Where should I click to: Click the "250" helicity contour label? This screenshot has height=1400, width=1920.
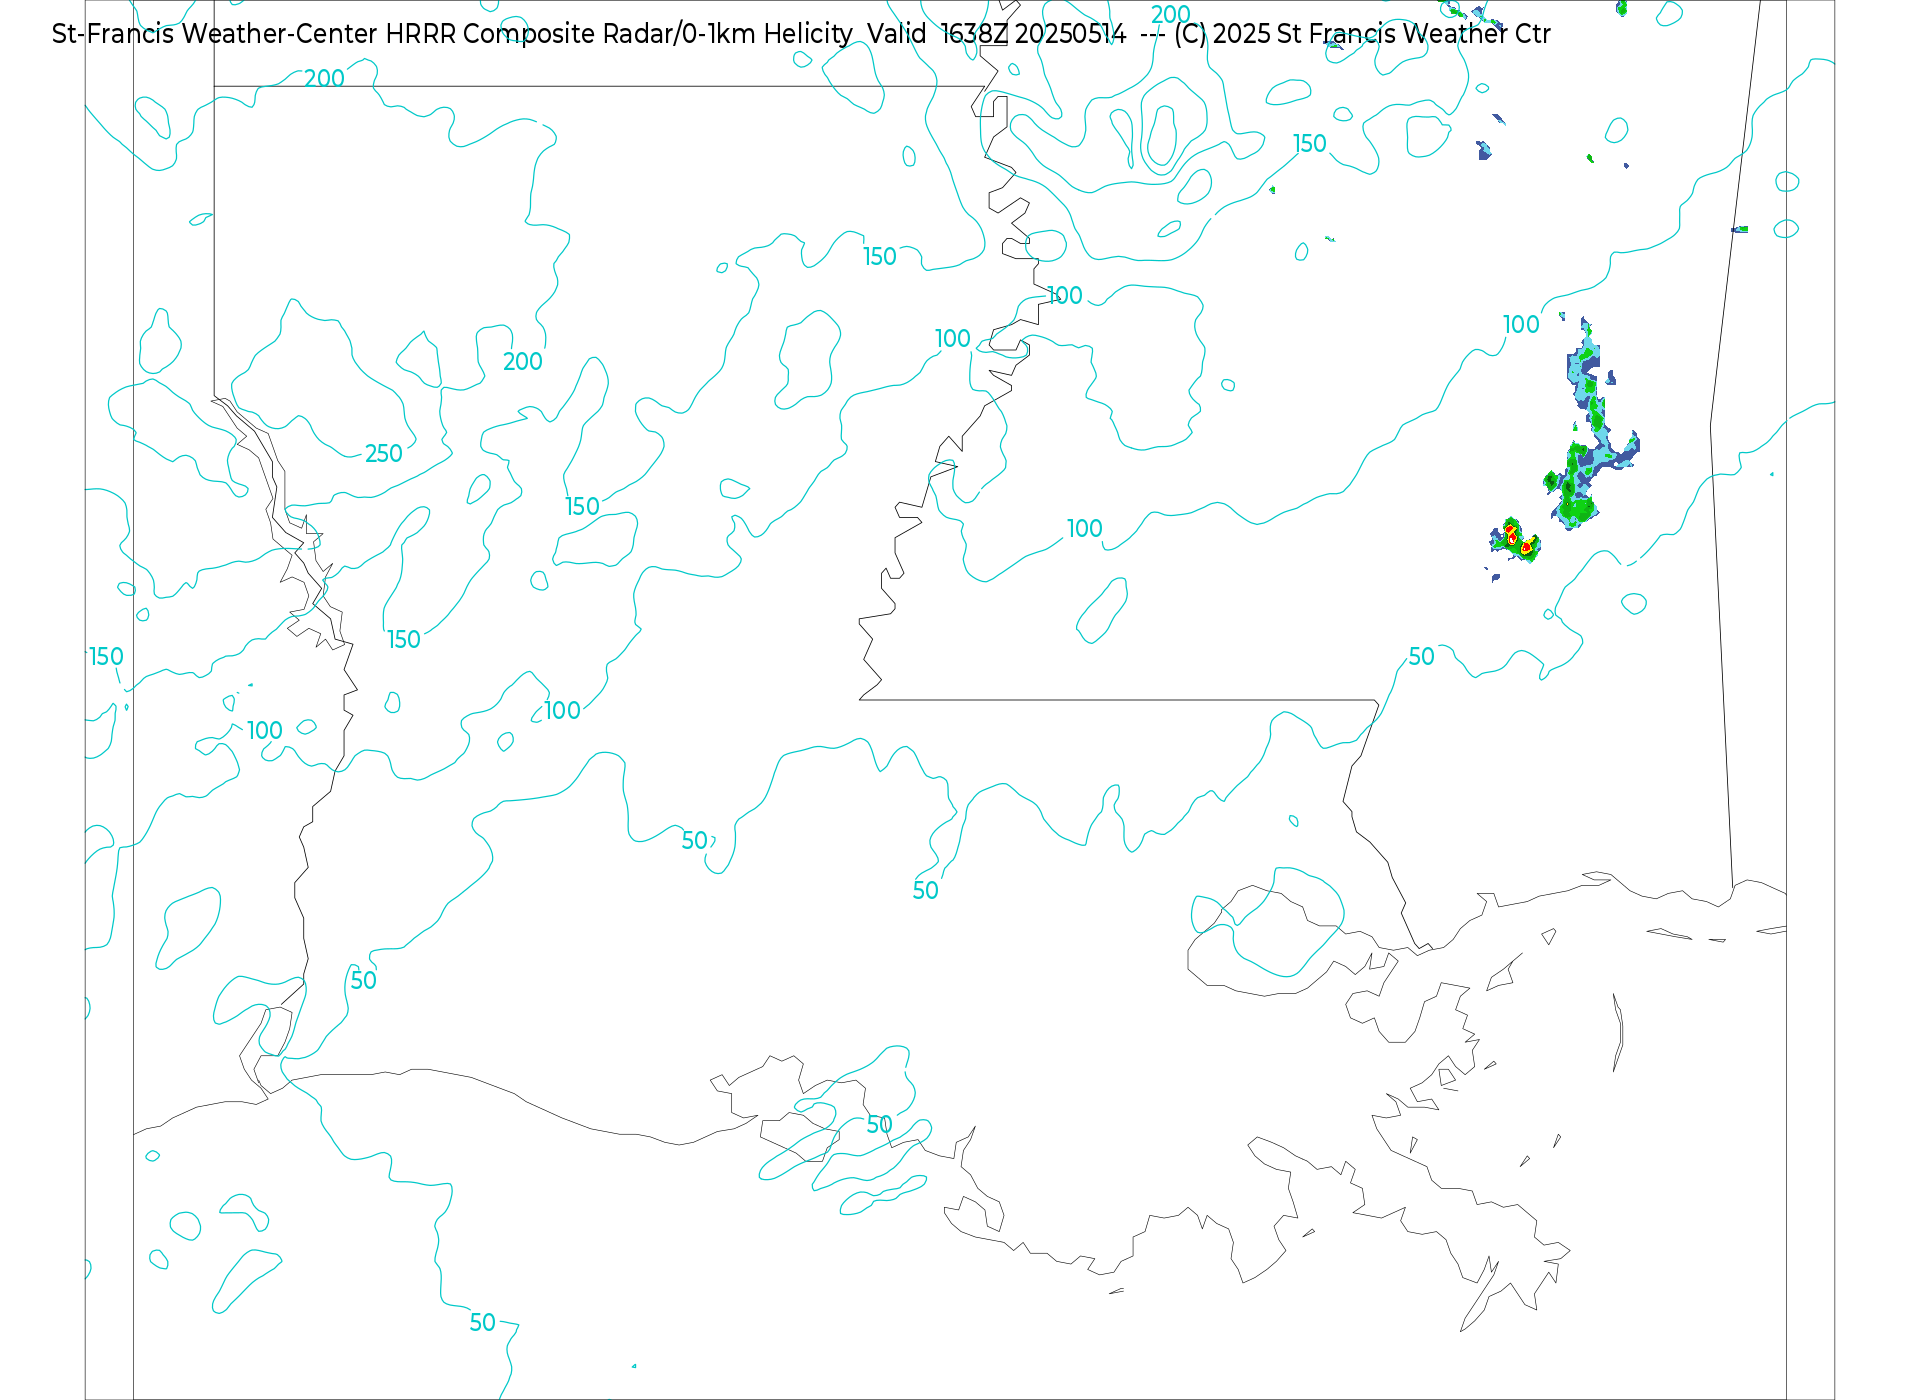pyautogui.click(x=383, y=454)
